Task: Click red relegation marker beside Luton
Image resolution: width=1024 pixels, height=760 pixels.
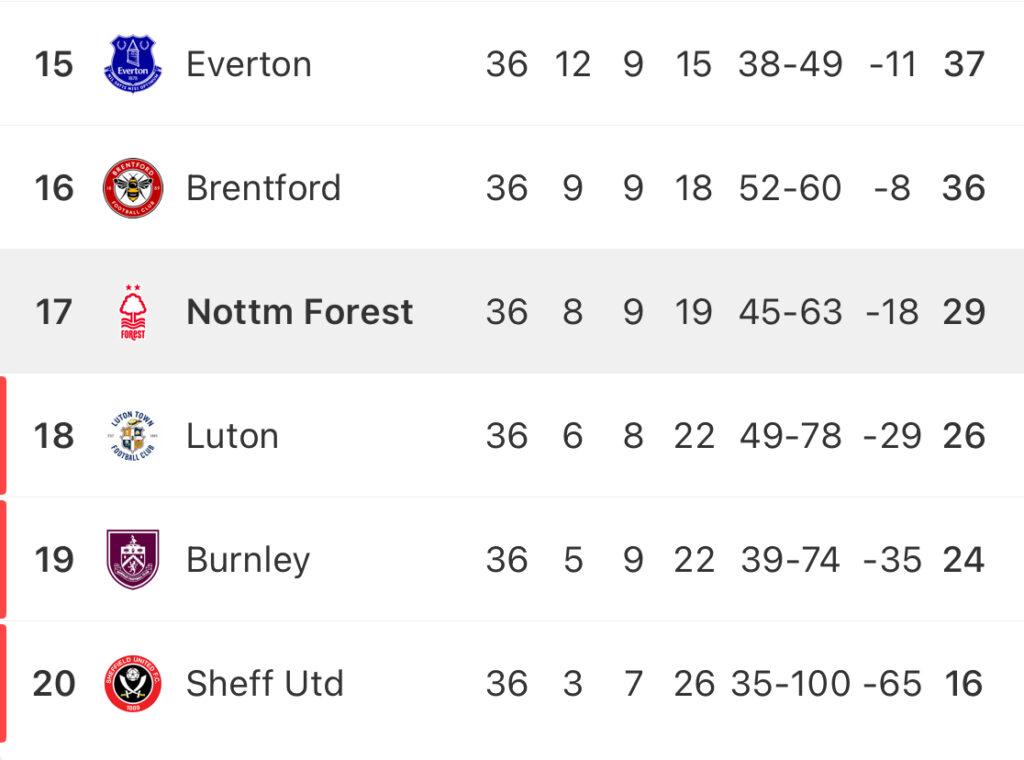Action: (x=3, y=435)
